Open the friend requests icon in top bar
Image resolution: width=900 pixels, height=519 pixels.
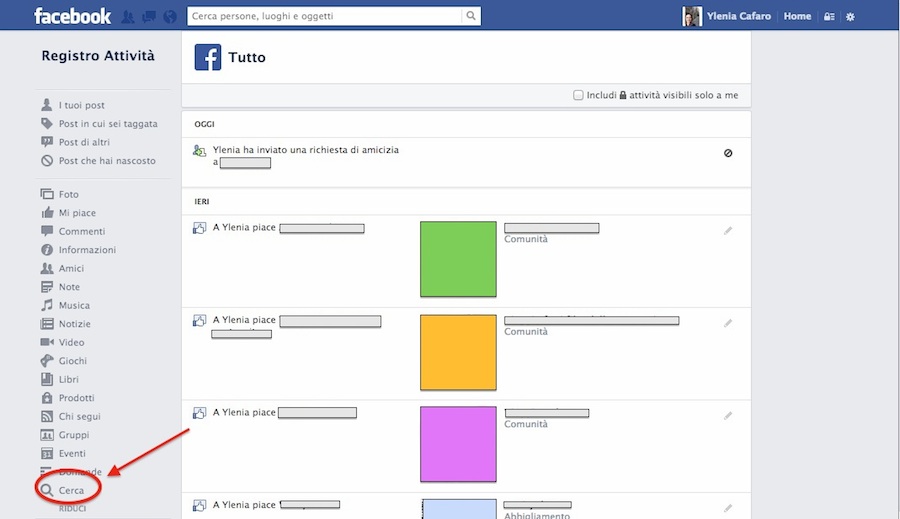point(127,17)
